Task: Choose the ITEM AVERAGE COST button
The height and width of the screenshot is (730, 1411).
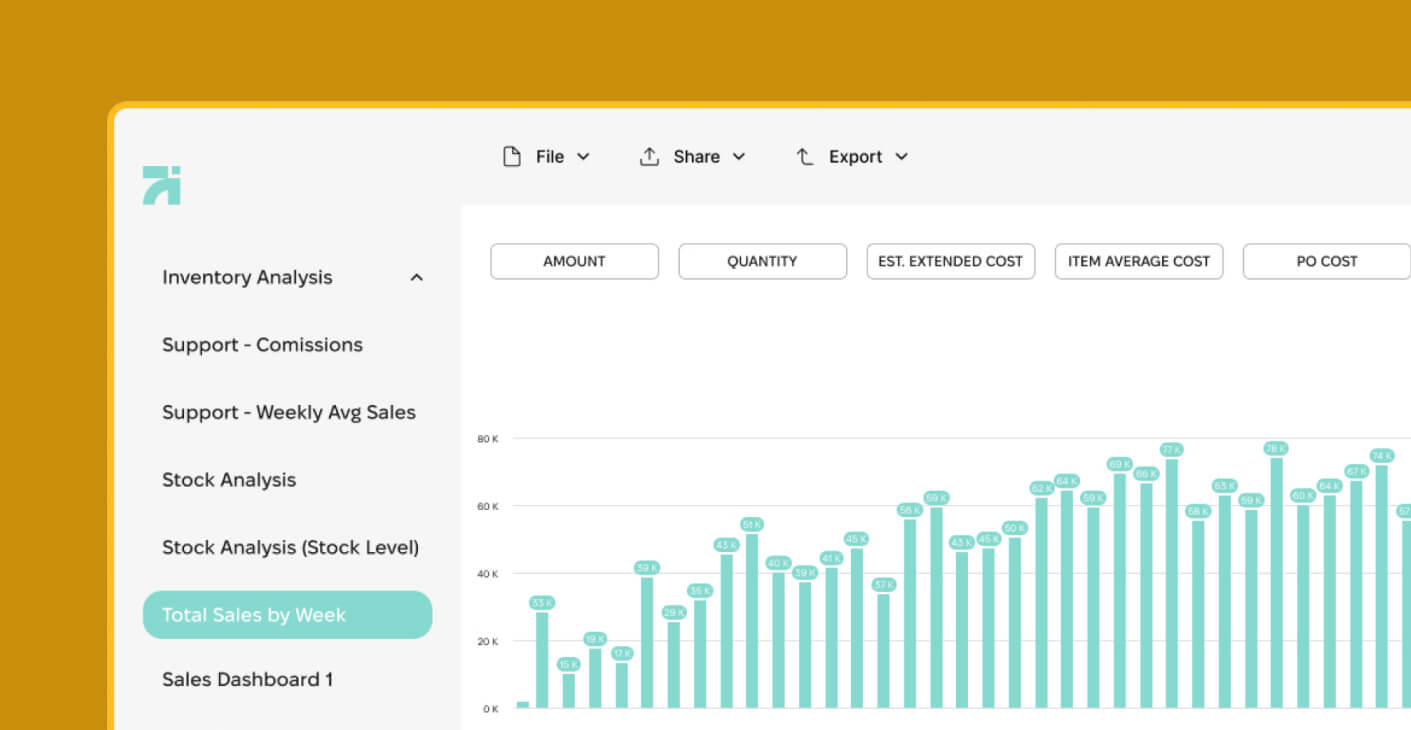Action: pos(1138,261)
